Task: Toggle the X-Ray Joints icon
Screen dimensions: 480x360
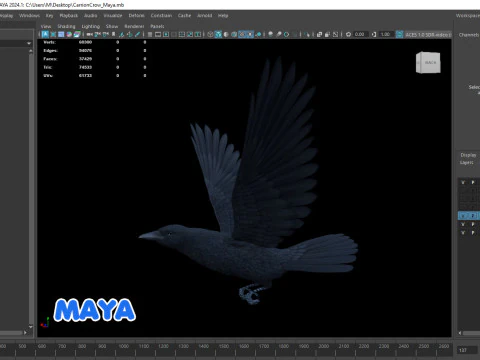Action: (x=335, y=34)
